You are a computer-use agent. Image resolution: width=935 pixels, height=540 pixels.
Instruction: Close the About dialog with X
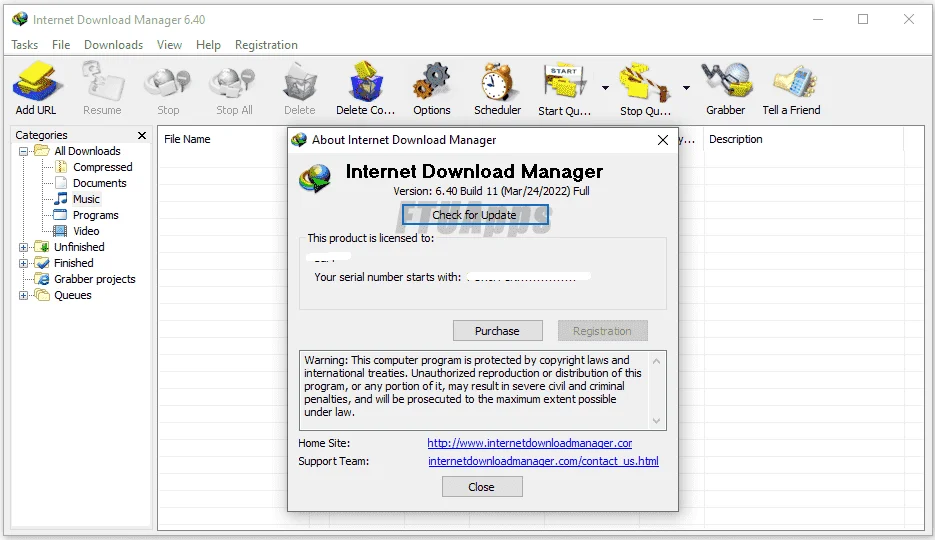point(662,140)
